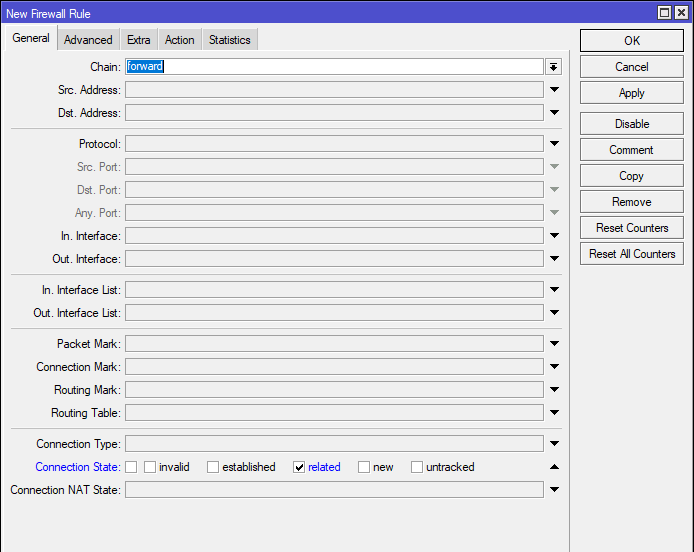Screen dimensions: 694x552
Task: Disable the firewall rule
Action: 632,124
